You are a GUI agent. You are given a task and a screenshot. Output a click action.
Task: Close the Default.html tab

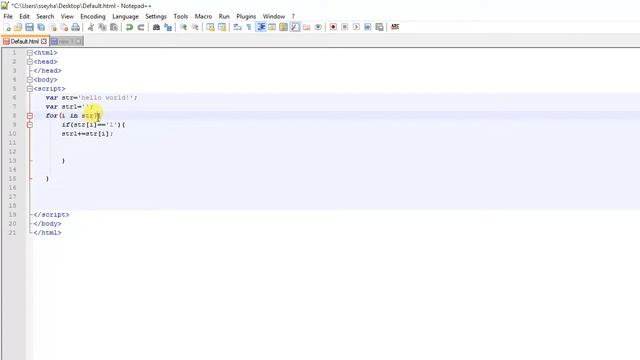[44, 41]
